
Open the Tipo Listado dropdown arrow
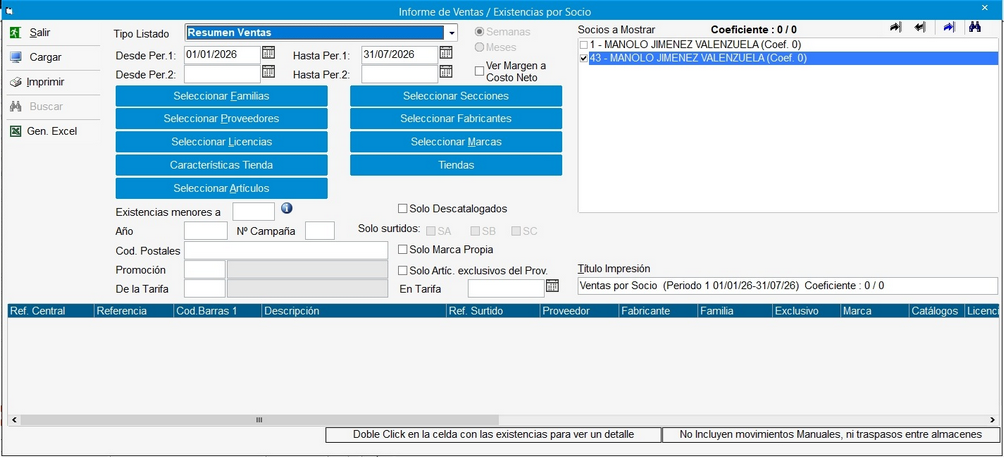point(451,33)
